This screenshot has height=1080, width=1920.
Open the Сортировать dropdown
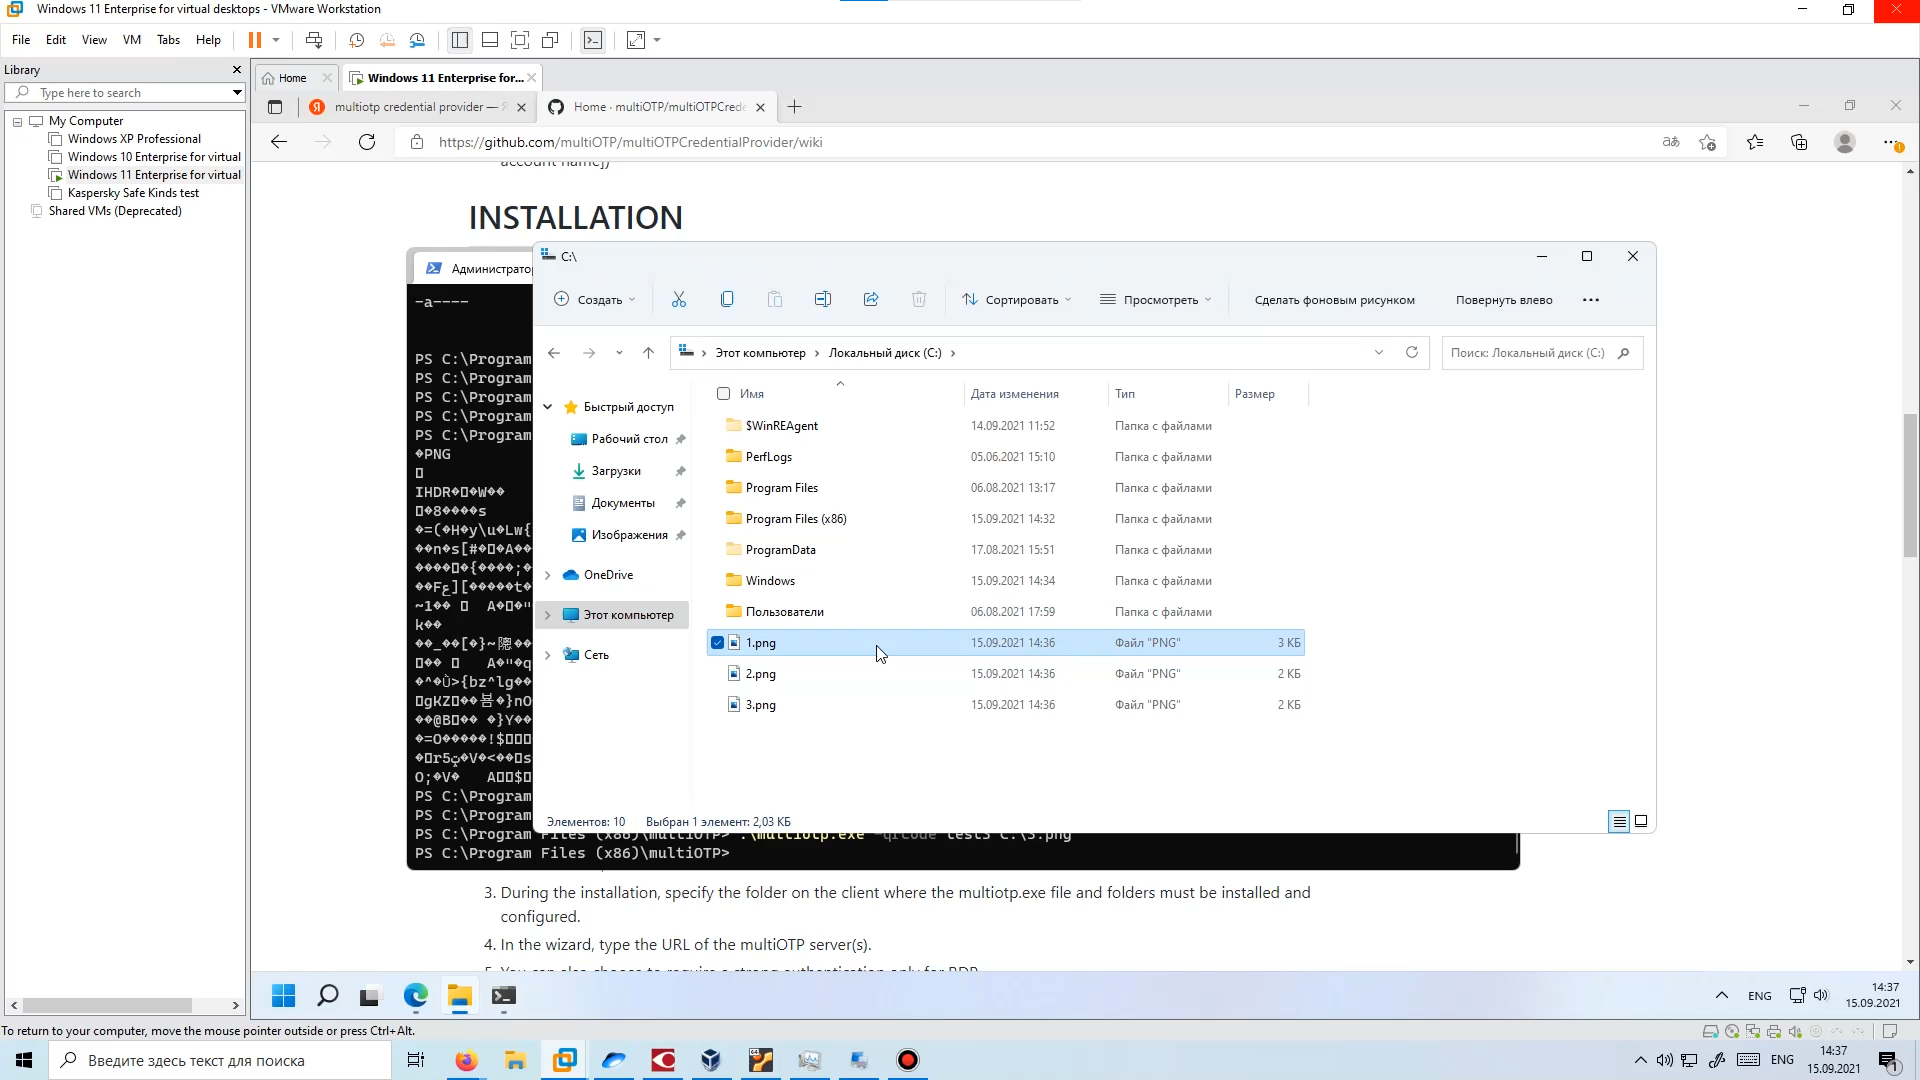1016,299
